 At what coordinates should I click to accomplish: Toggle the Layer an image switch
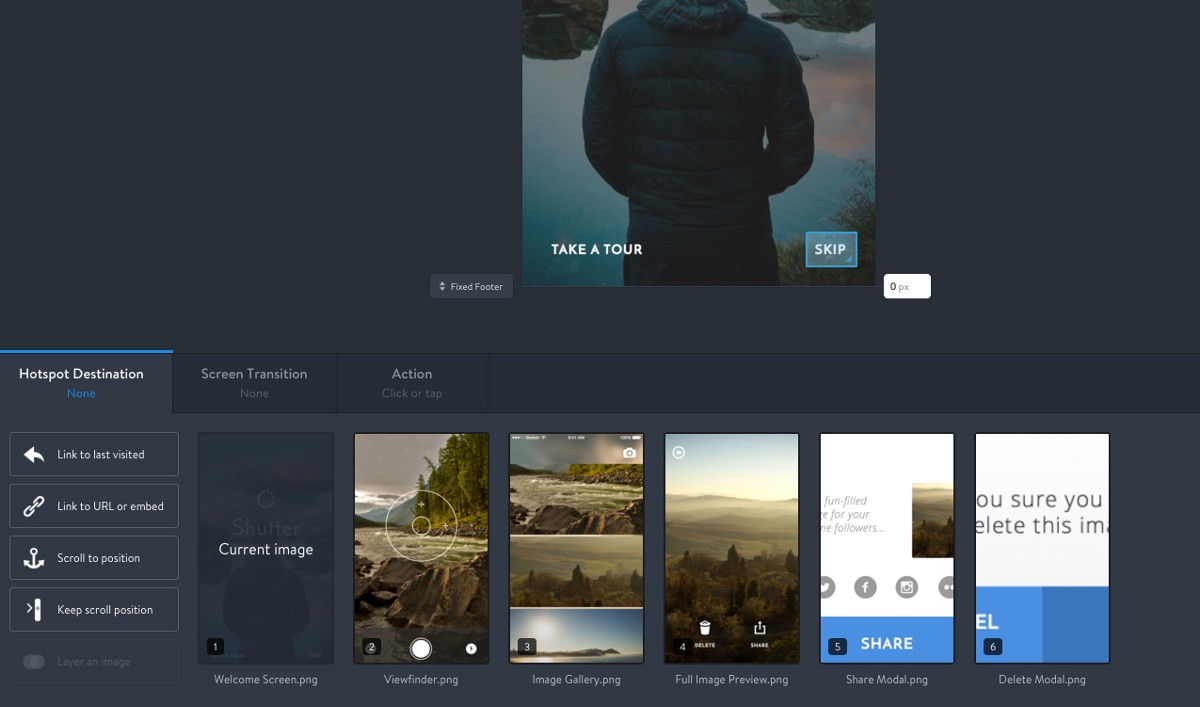click(x=34, y=662)
